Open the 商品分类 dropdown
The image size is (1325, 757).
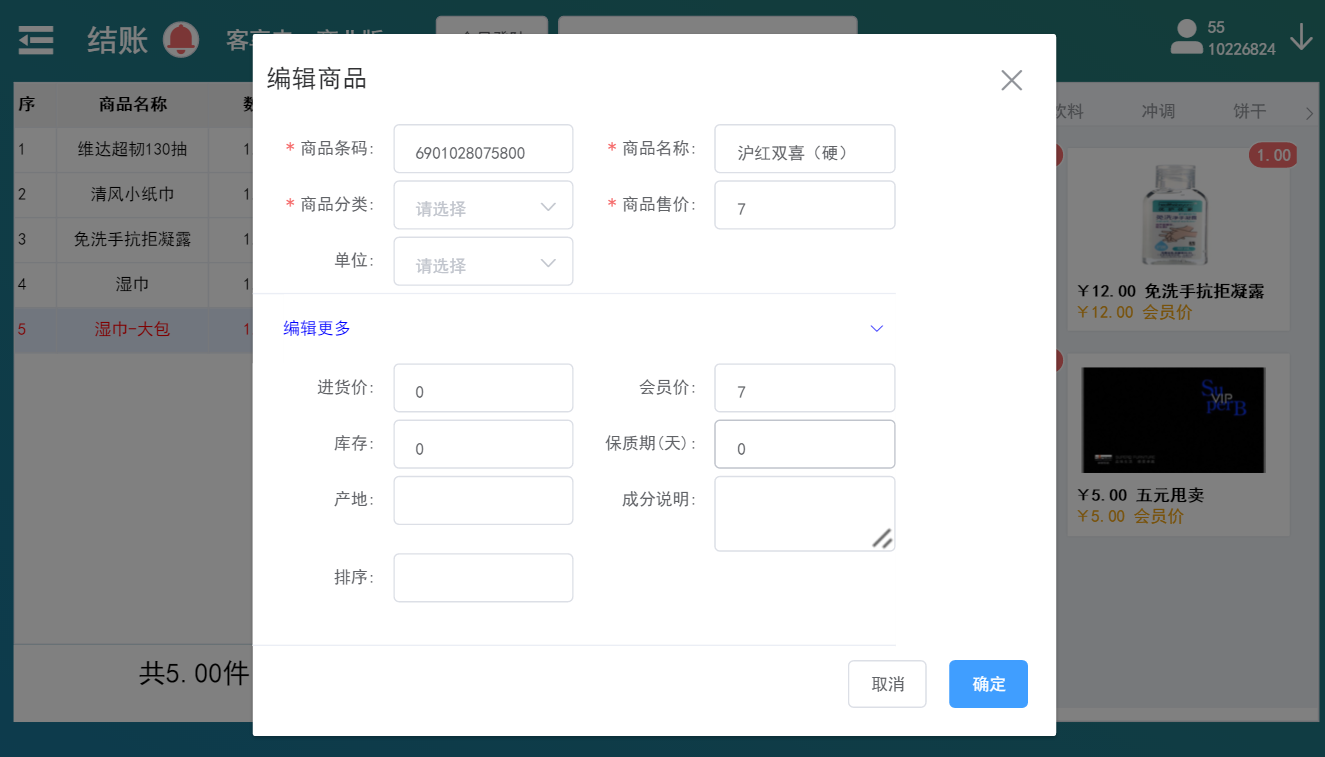click(483, 206)
